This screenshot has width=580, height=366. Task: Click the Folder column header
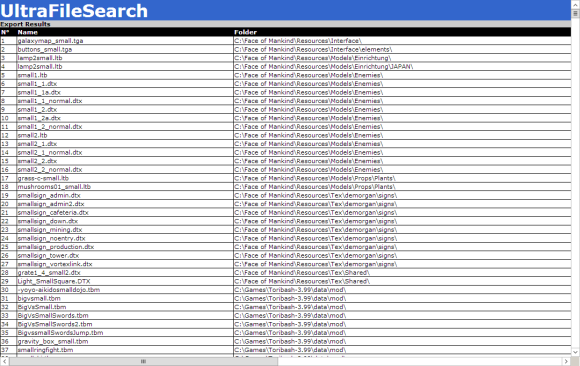pyautogui.click(x=245, y=32)
